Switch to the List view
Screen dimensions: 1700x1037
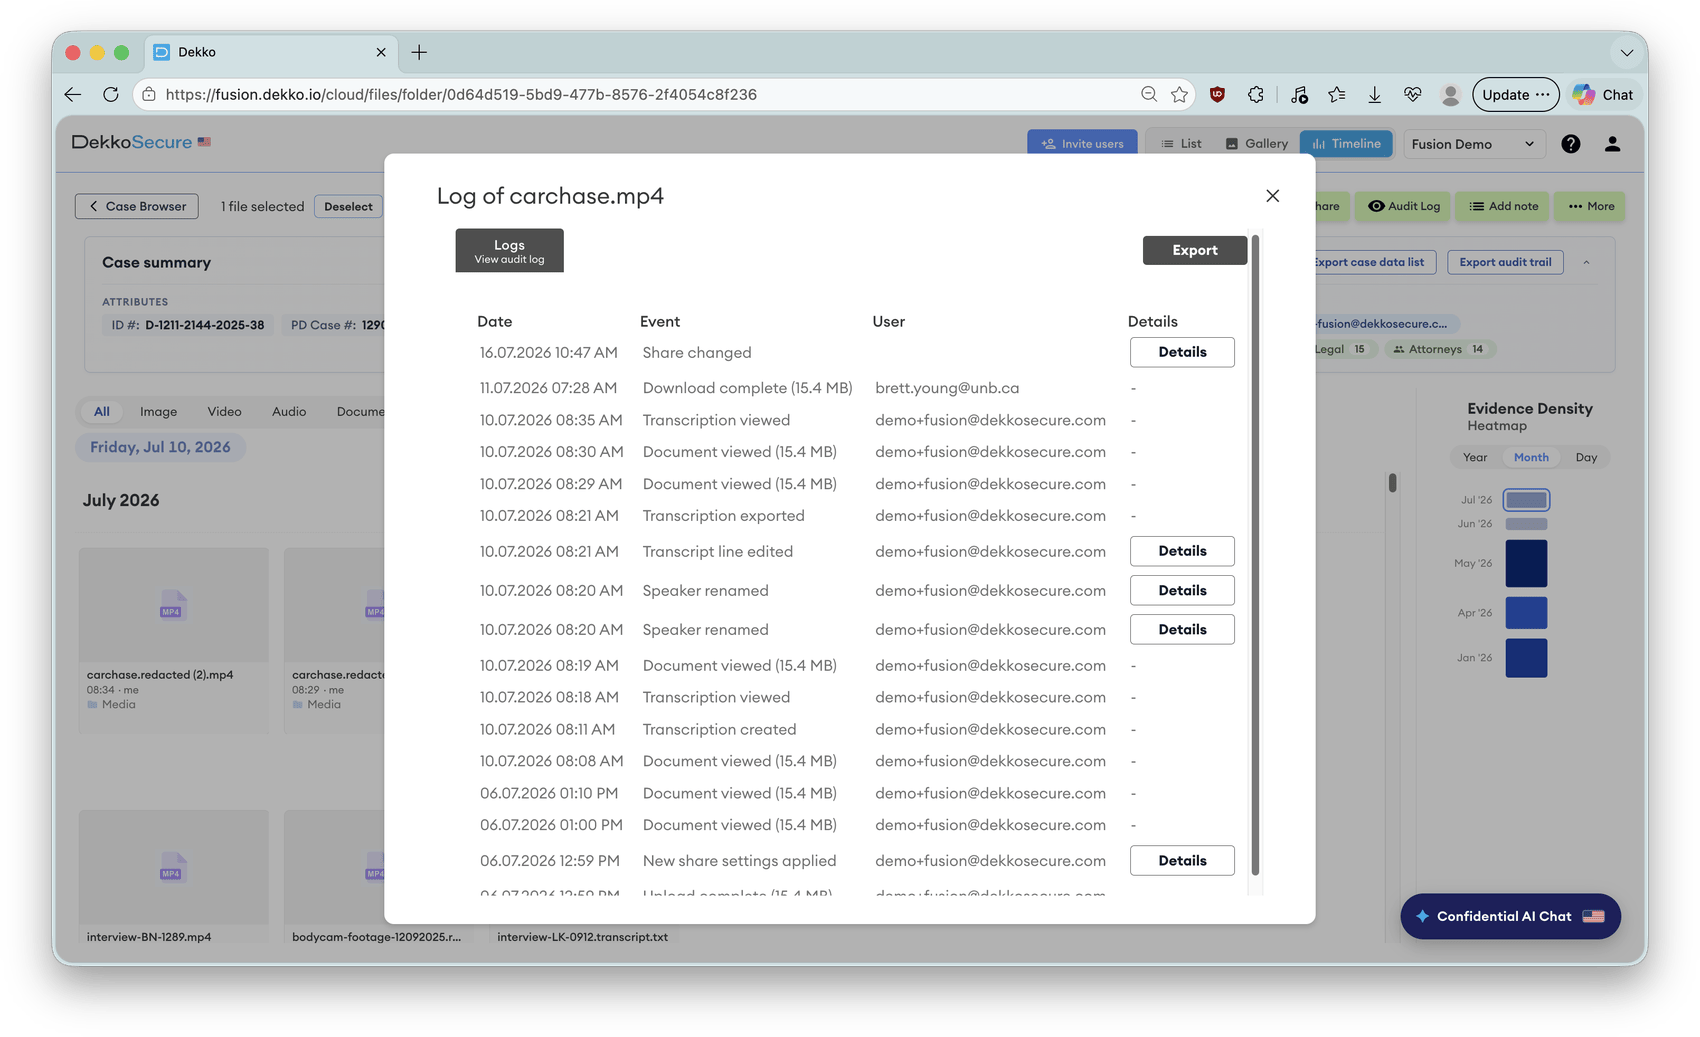point(1181,144)
